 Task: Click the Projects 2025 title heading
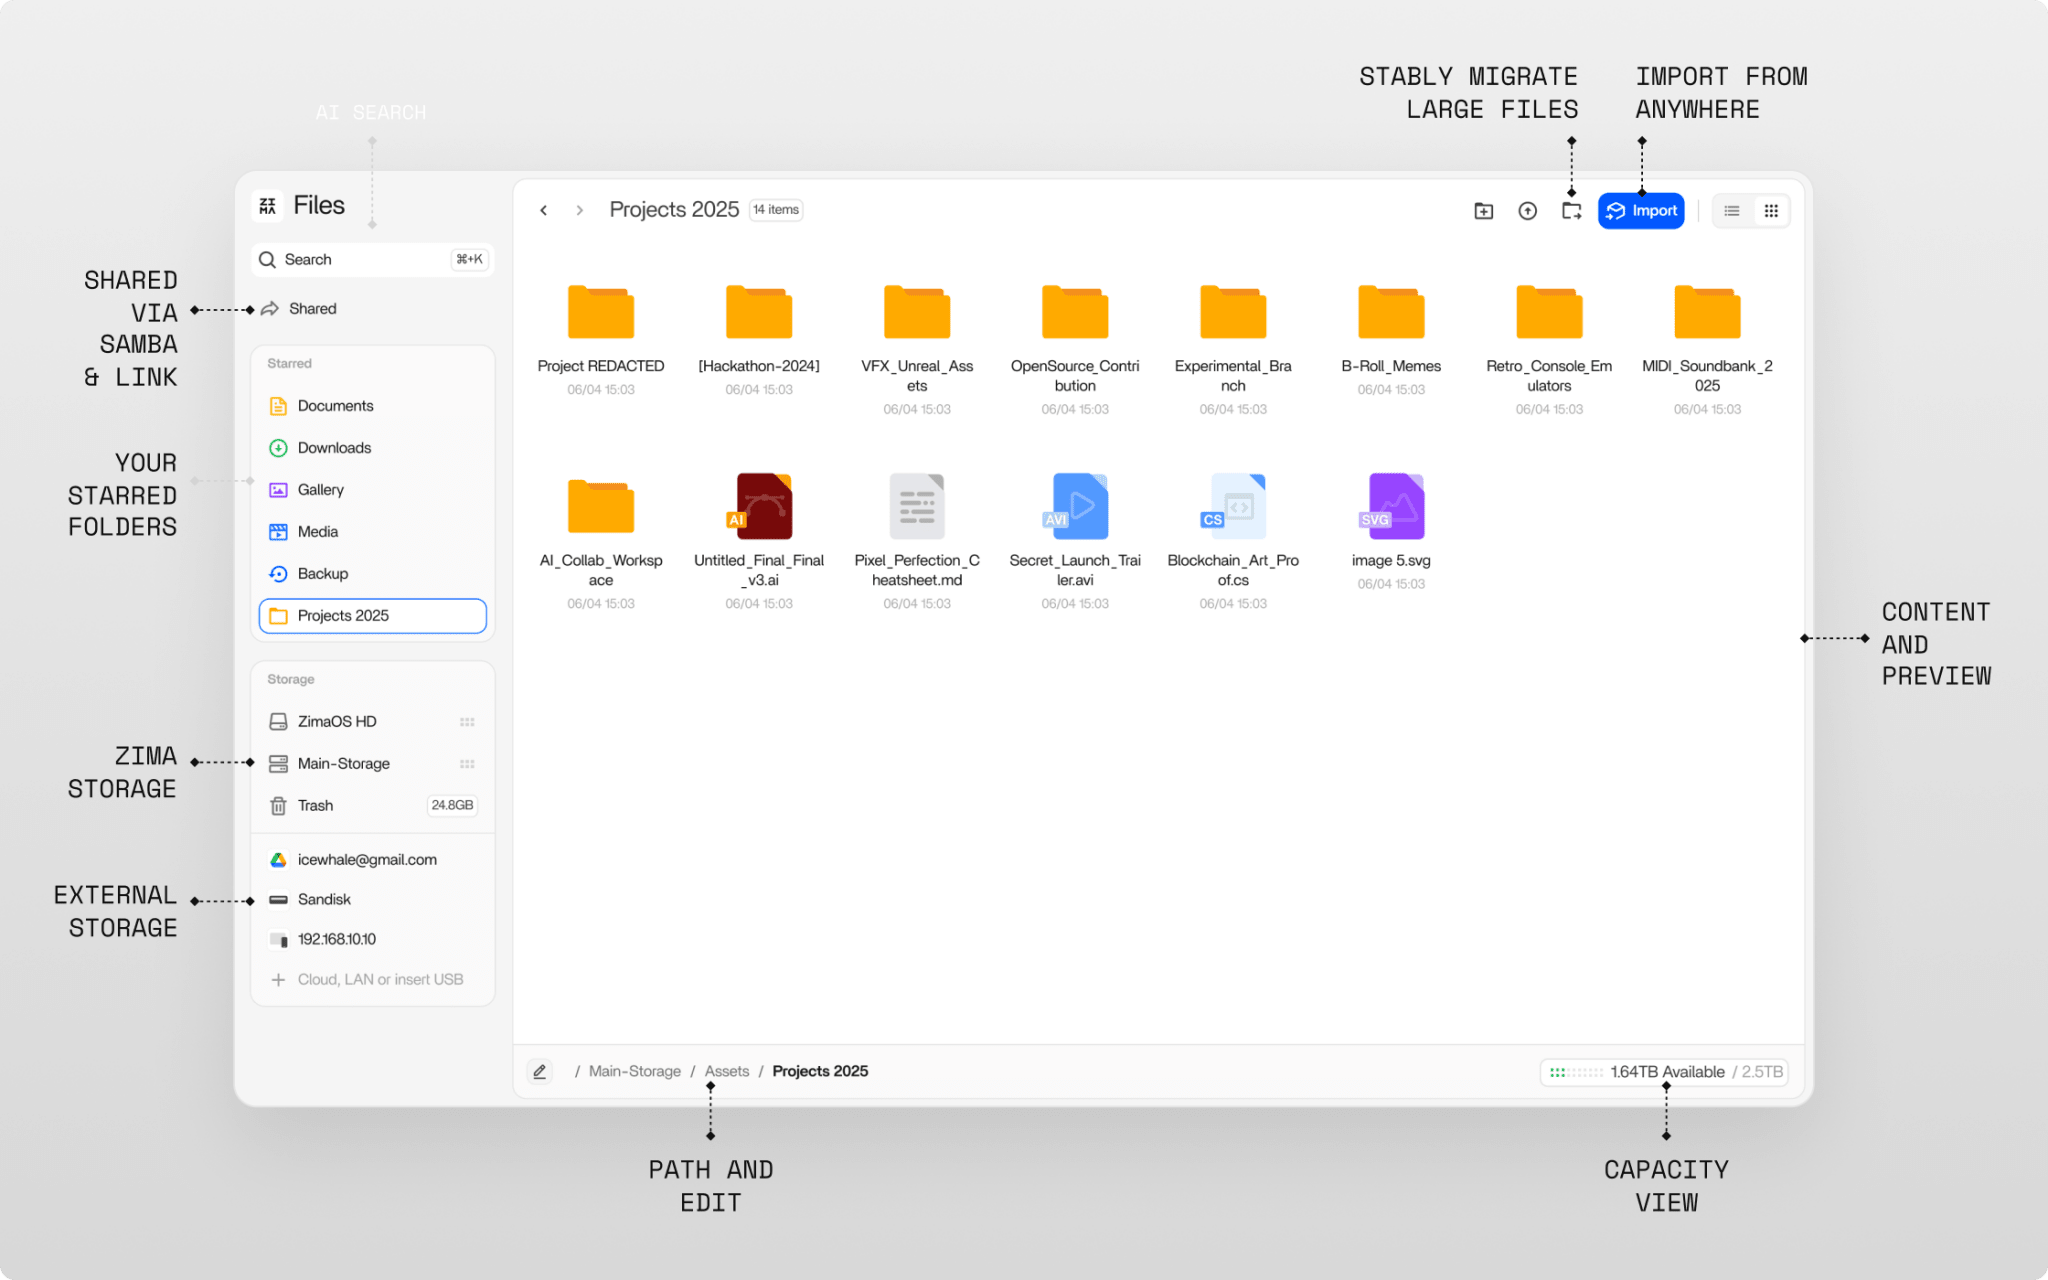coord(674,210)
